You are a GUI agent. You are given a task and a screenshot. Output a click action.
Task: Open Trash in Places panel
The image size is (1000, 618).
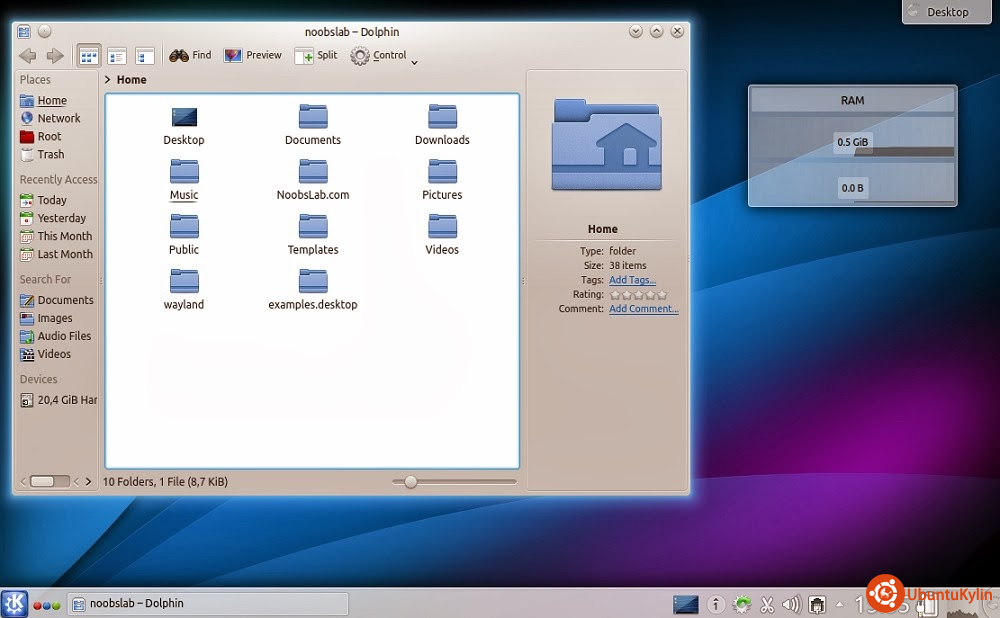click(x=50, y=155)
